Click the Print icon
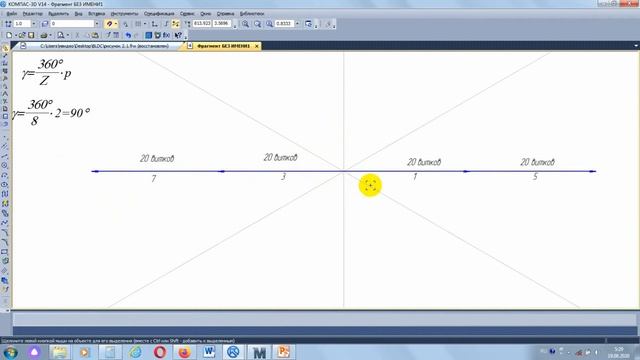Viewport: 640px width, 360px height. pyautogui.click(x=44, y=35)
